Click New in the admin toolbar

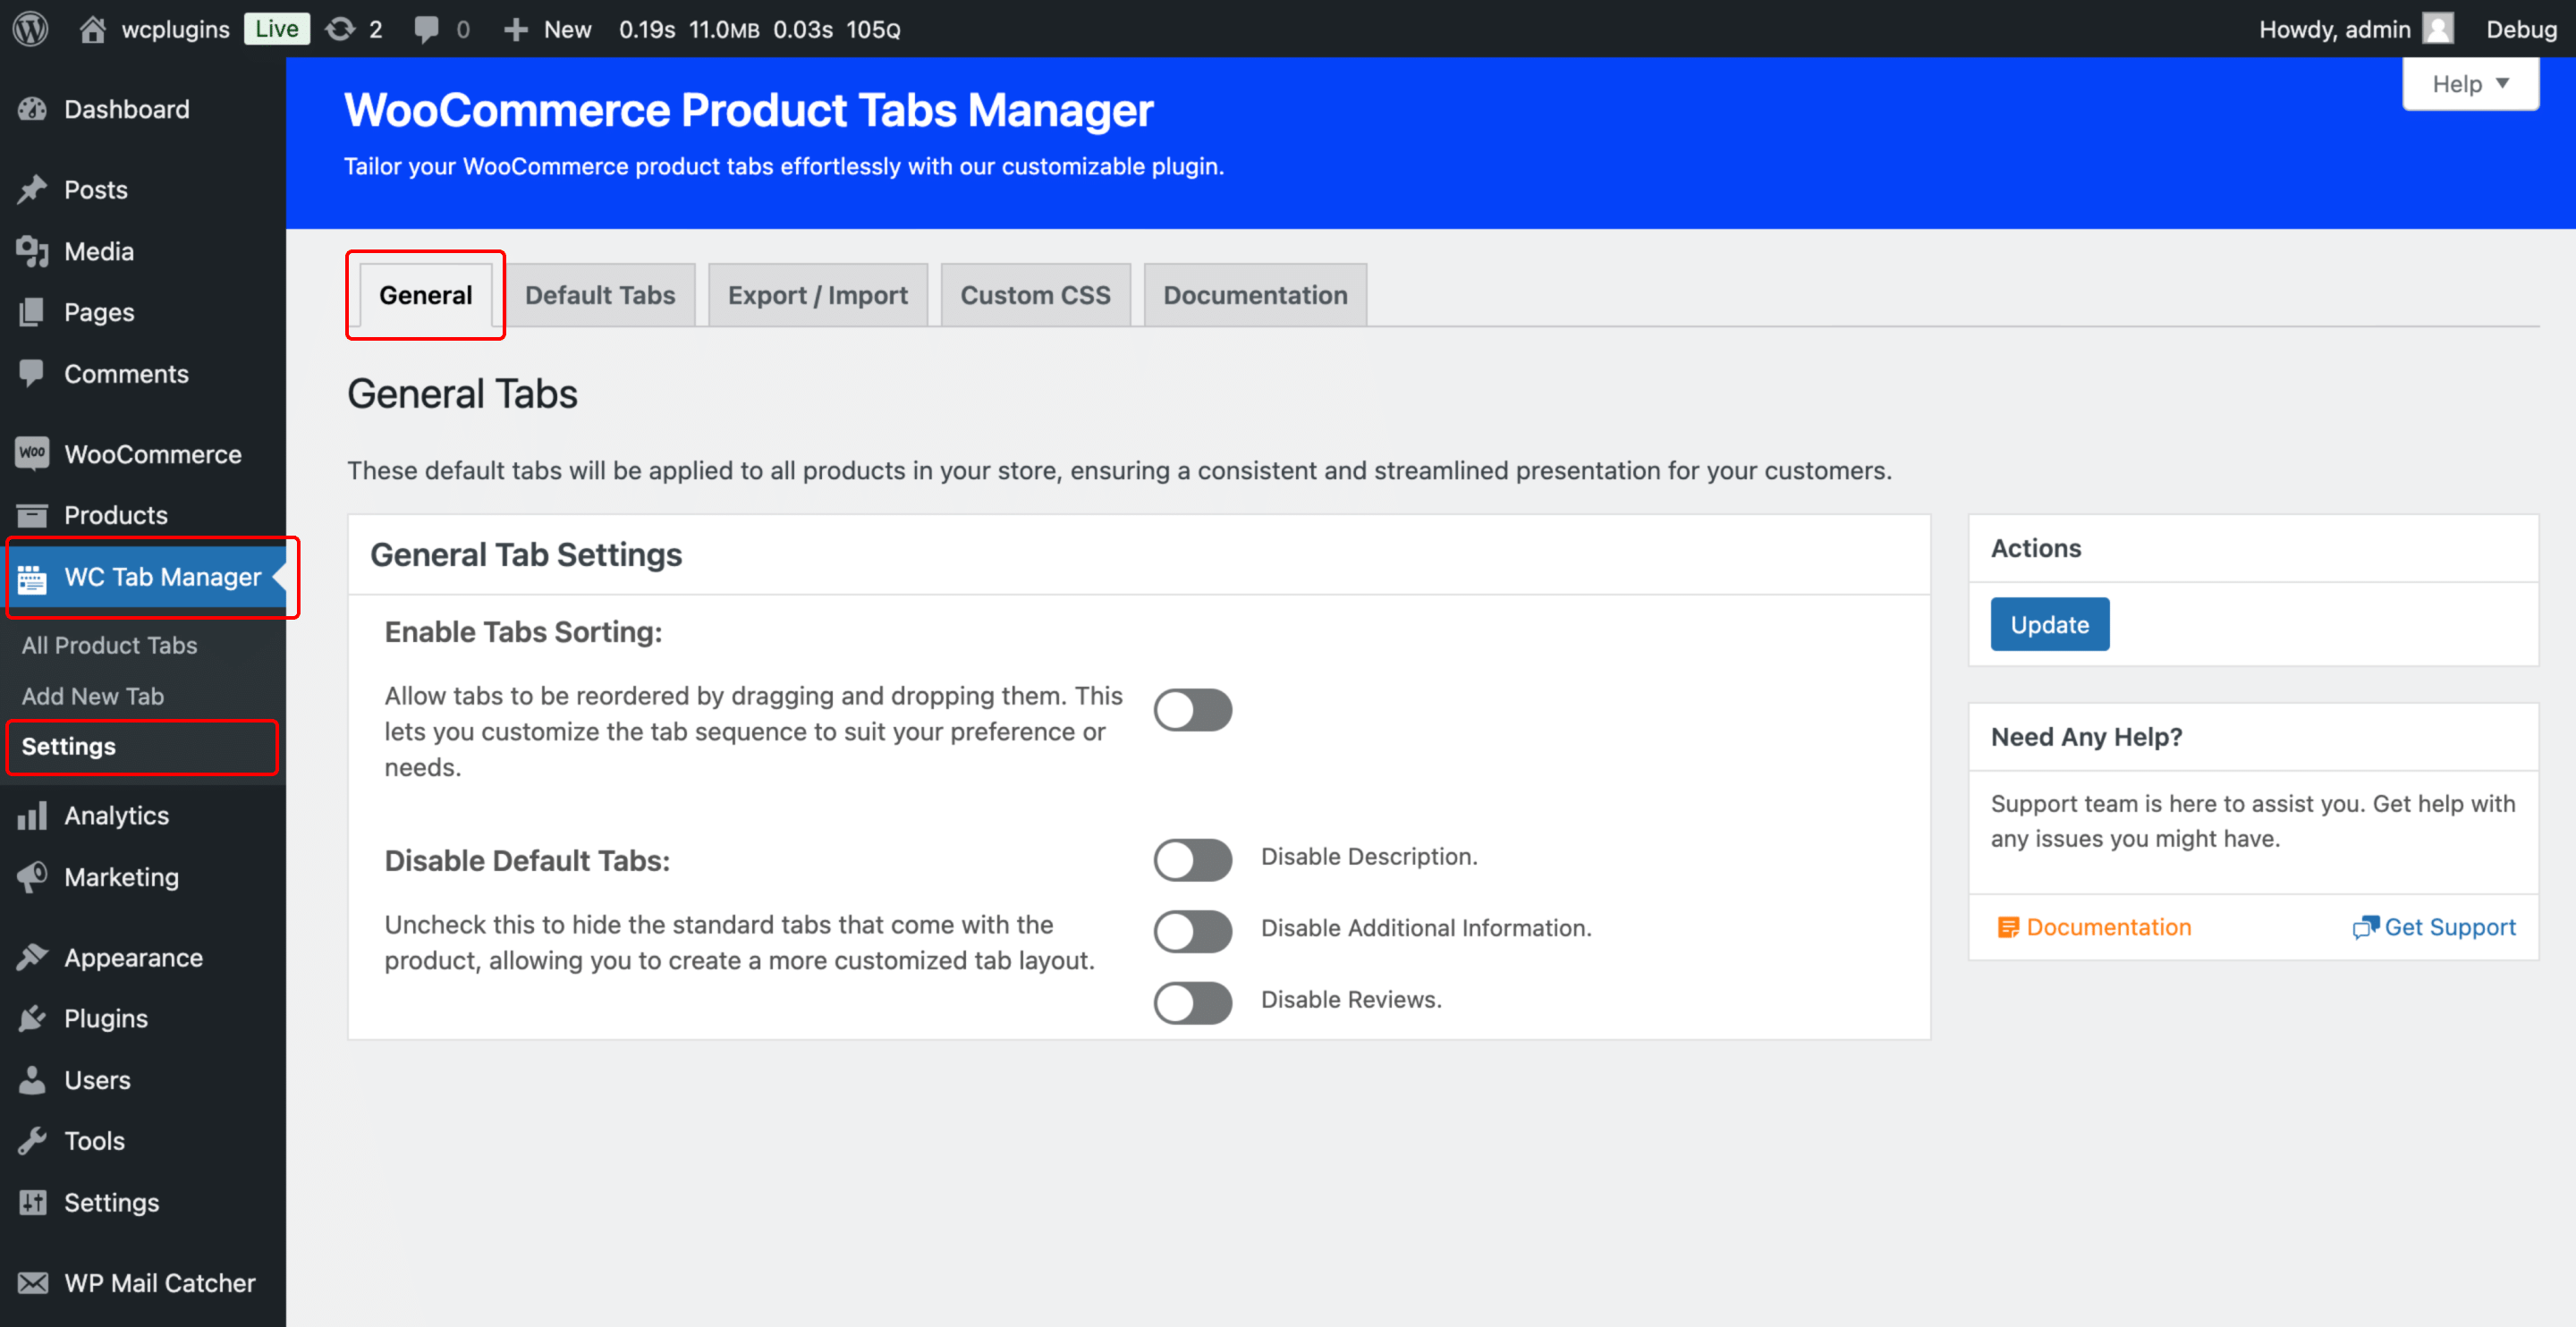tap(547, 29)
